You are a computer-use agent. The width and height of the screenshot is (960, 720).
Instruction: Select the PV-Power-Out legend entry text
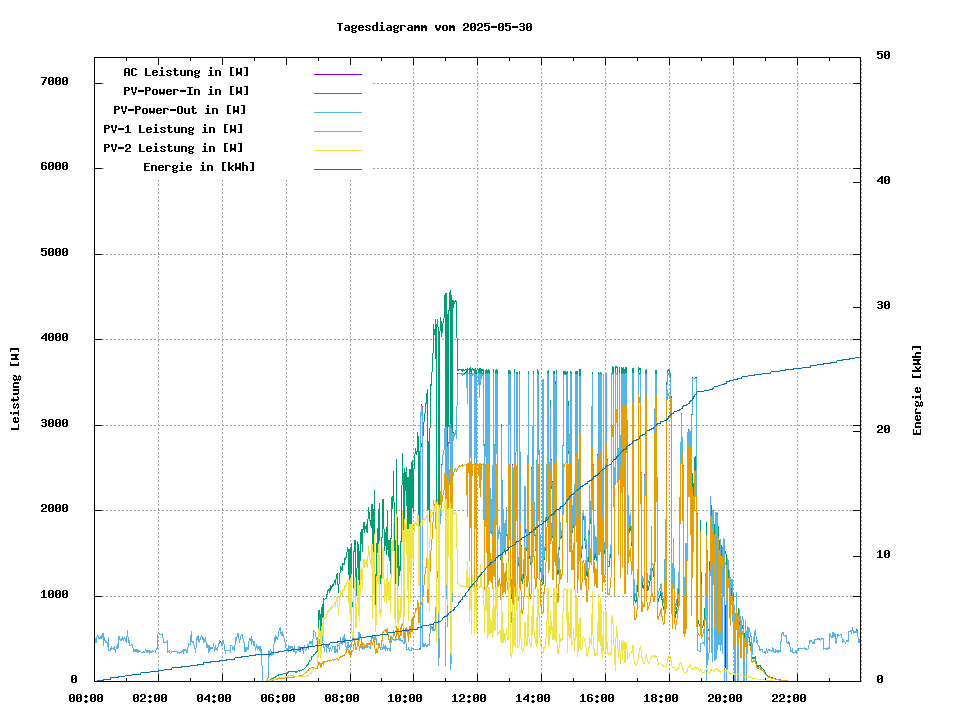(x=181, y=110)
